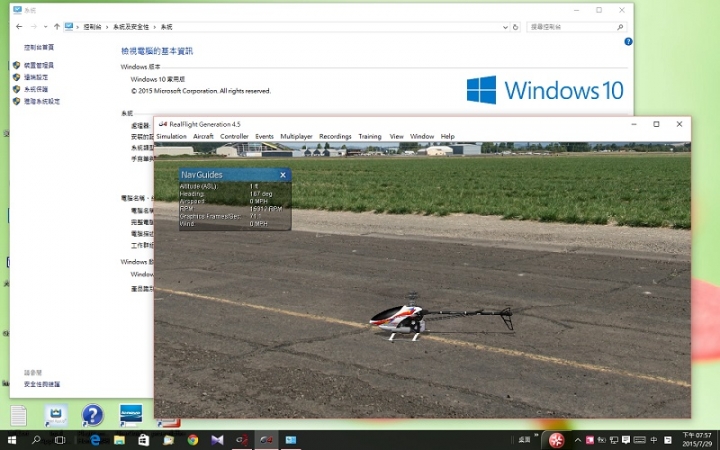This screenshot has width=720, height=450.
Task: Open the Recordings menu
Action: point(335,136)
